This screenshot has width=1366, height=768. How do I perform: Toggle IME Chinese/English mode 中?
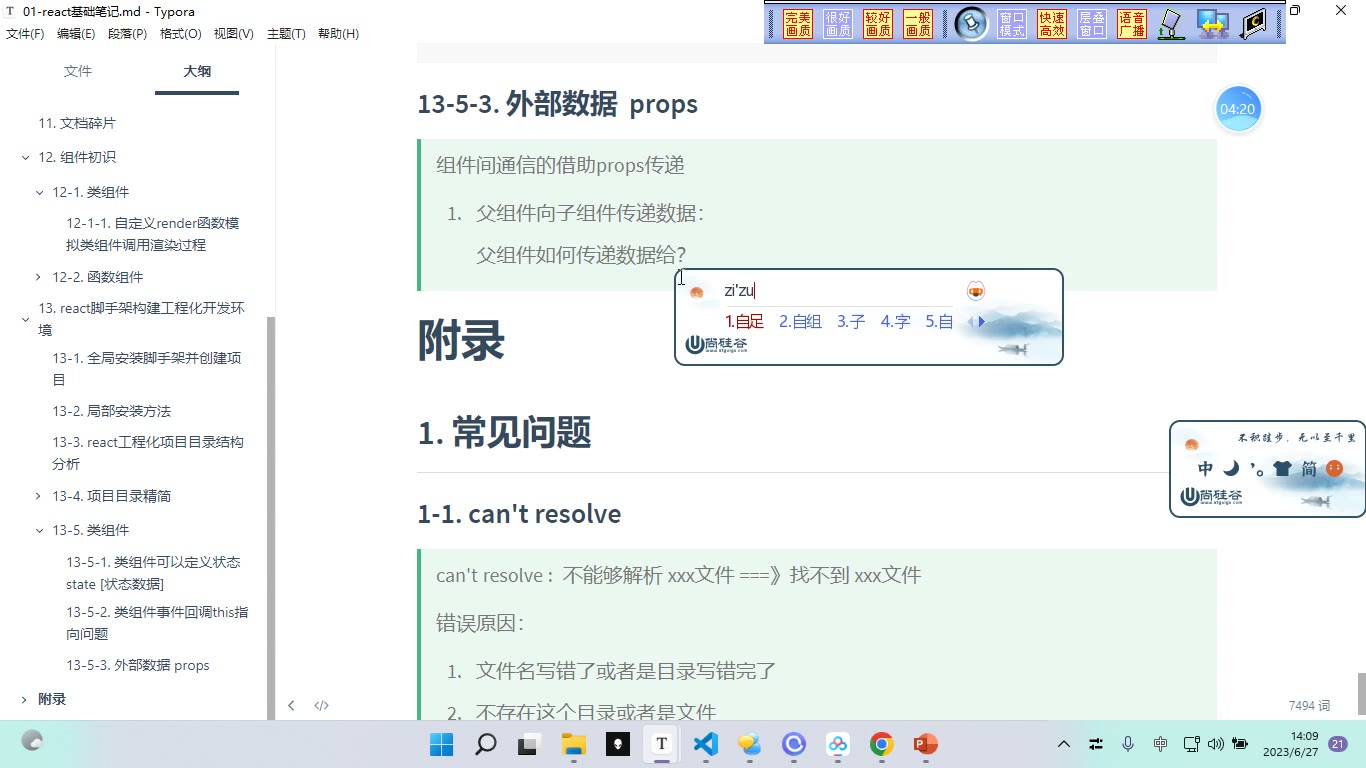1206,468
